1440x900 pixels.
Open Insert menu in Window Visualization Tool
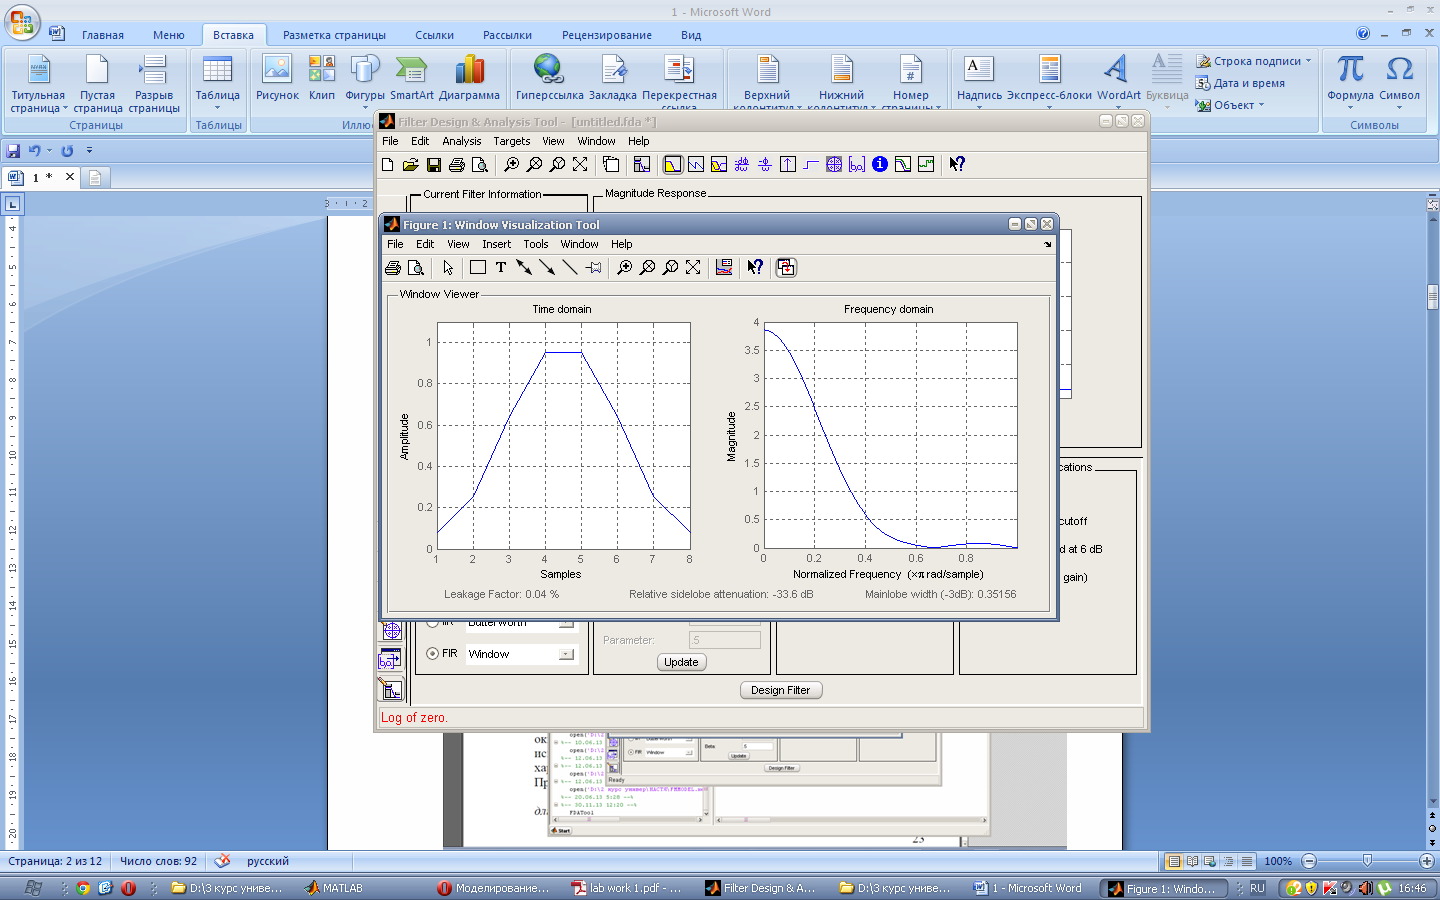(x=496, y=244)
